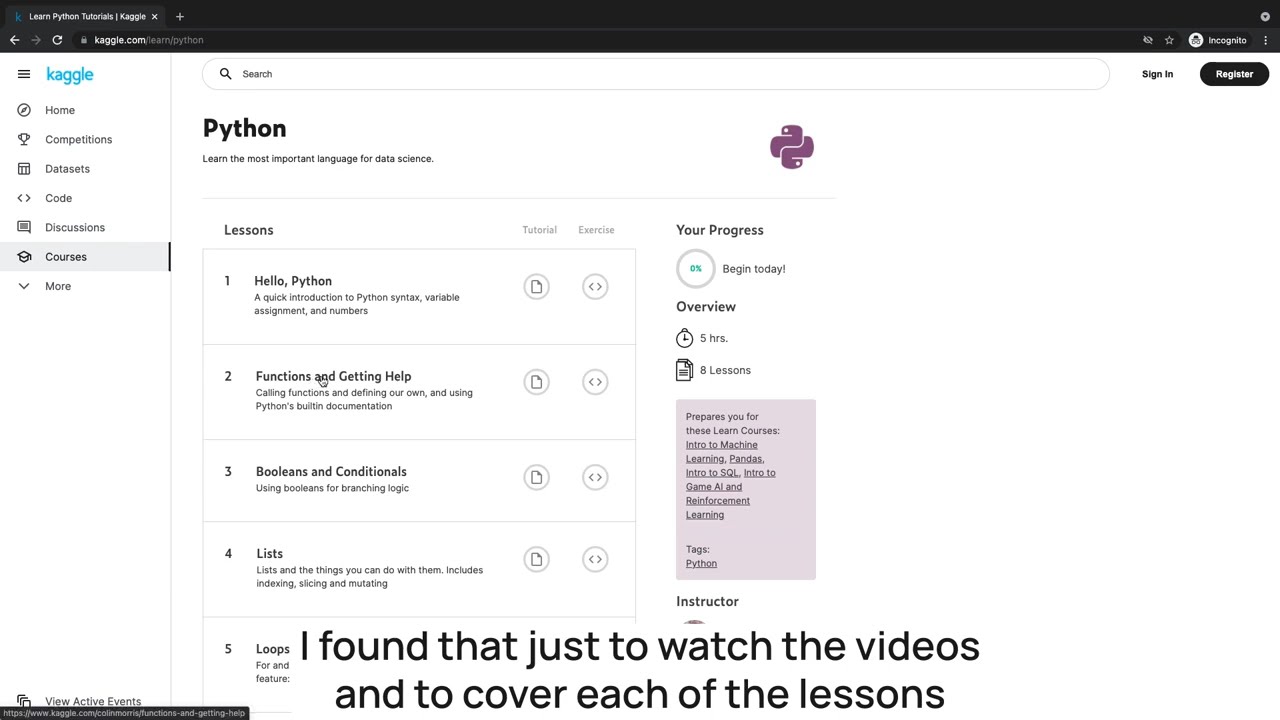Click the Tutorial column header
This screenshot has height=720, width=1280.
tap(539, 230)
